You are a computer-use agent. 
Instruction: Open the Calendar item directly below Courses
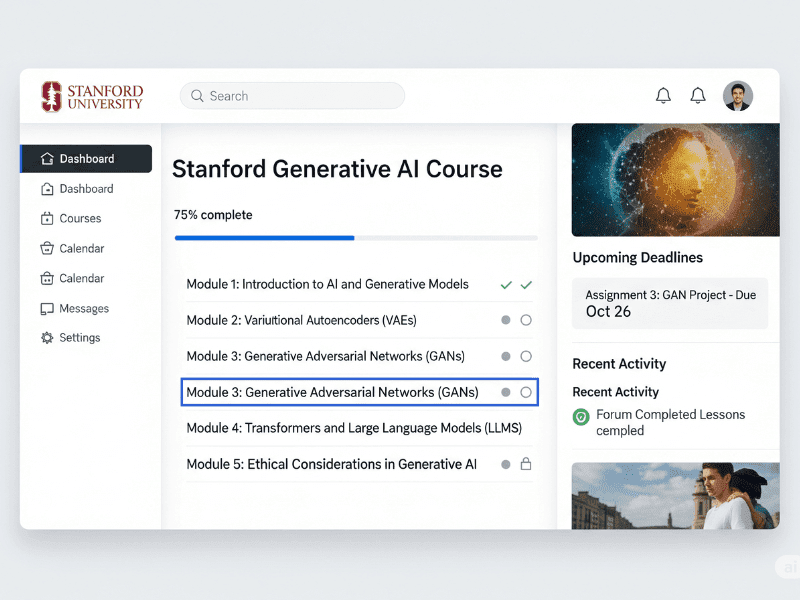(x=72, y=248)
